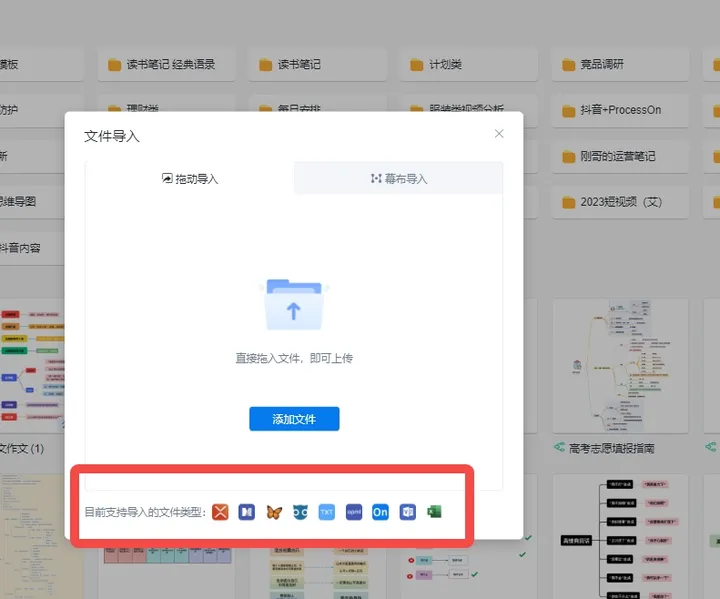720x599 pixels.
Task: Select the red XMind file type icon
Action: [x=220, y=512]
